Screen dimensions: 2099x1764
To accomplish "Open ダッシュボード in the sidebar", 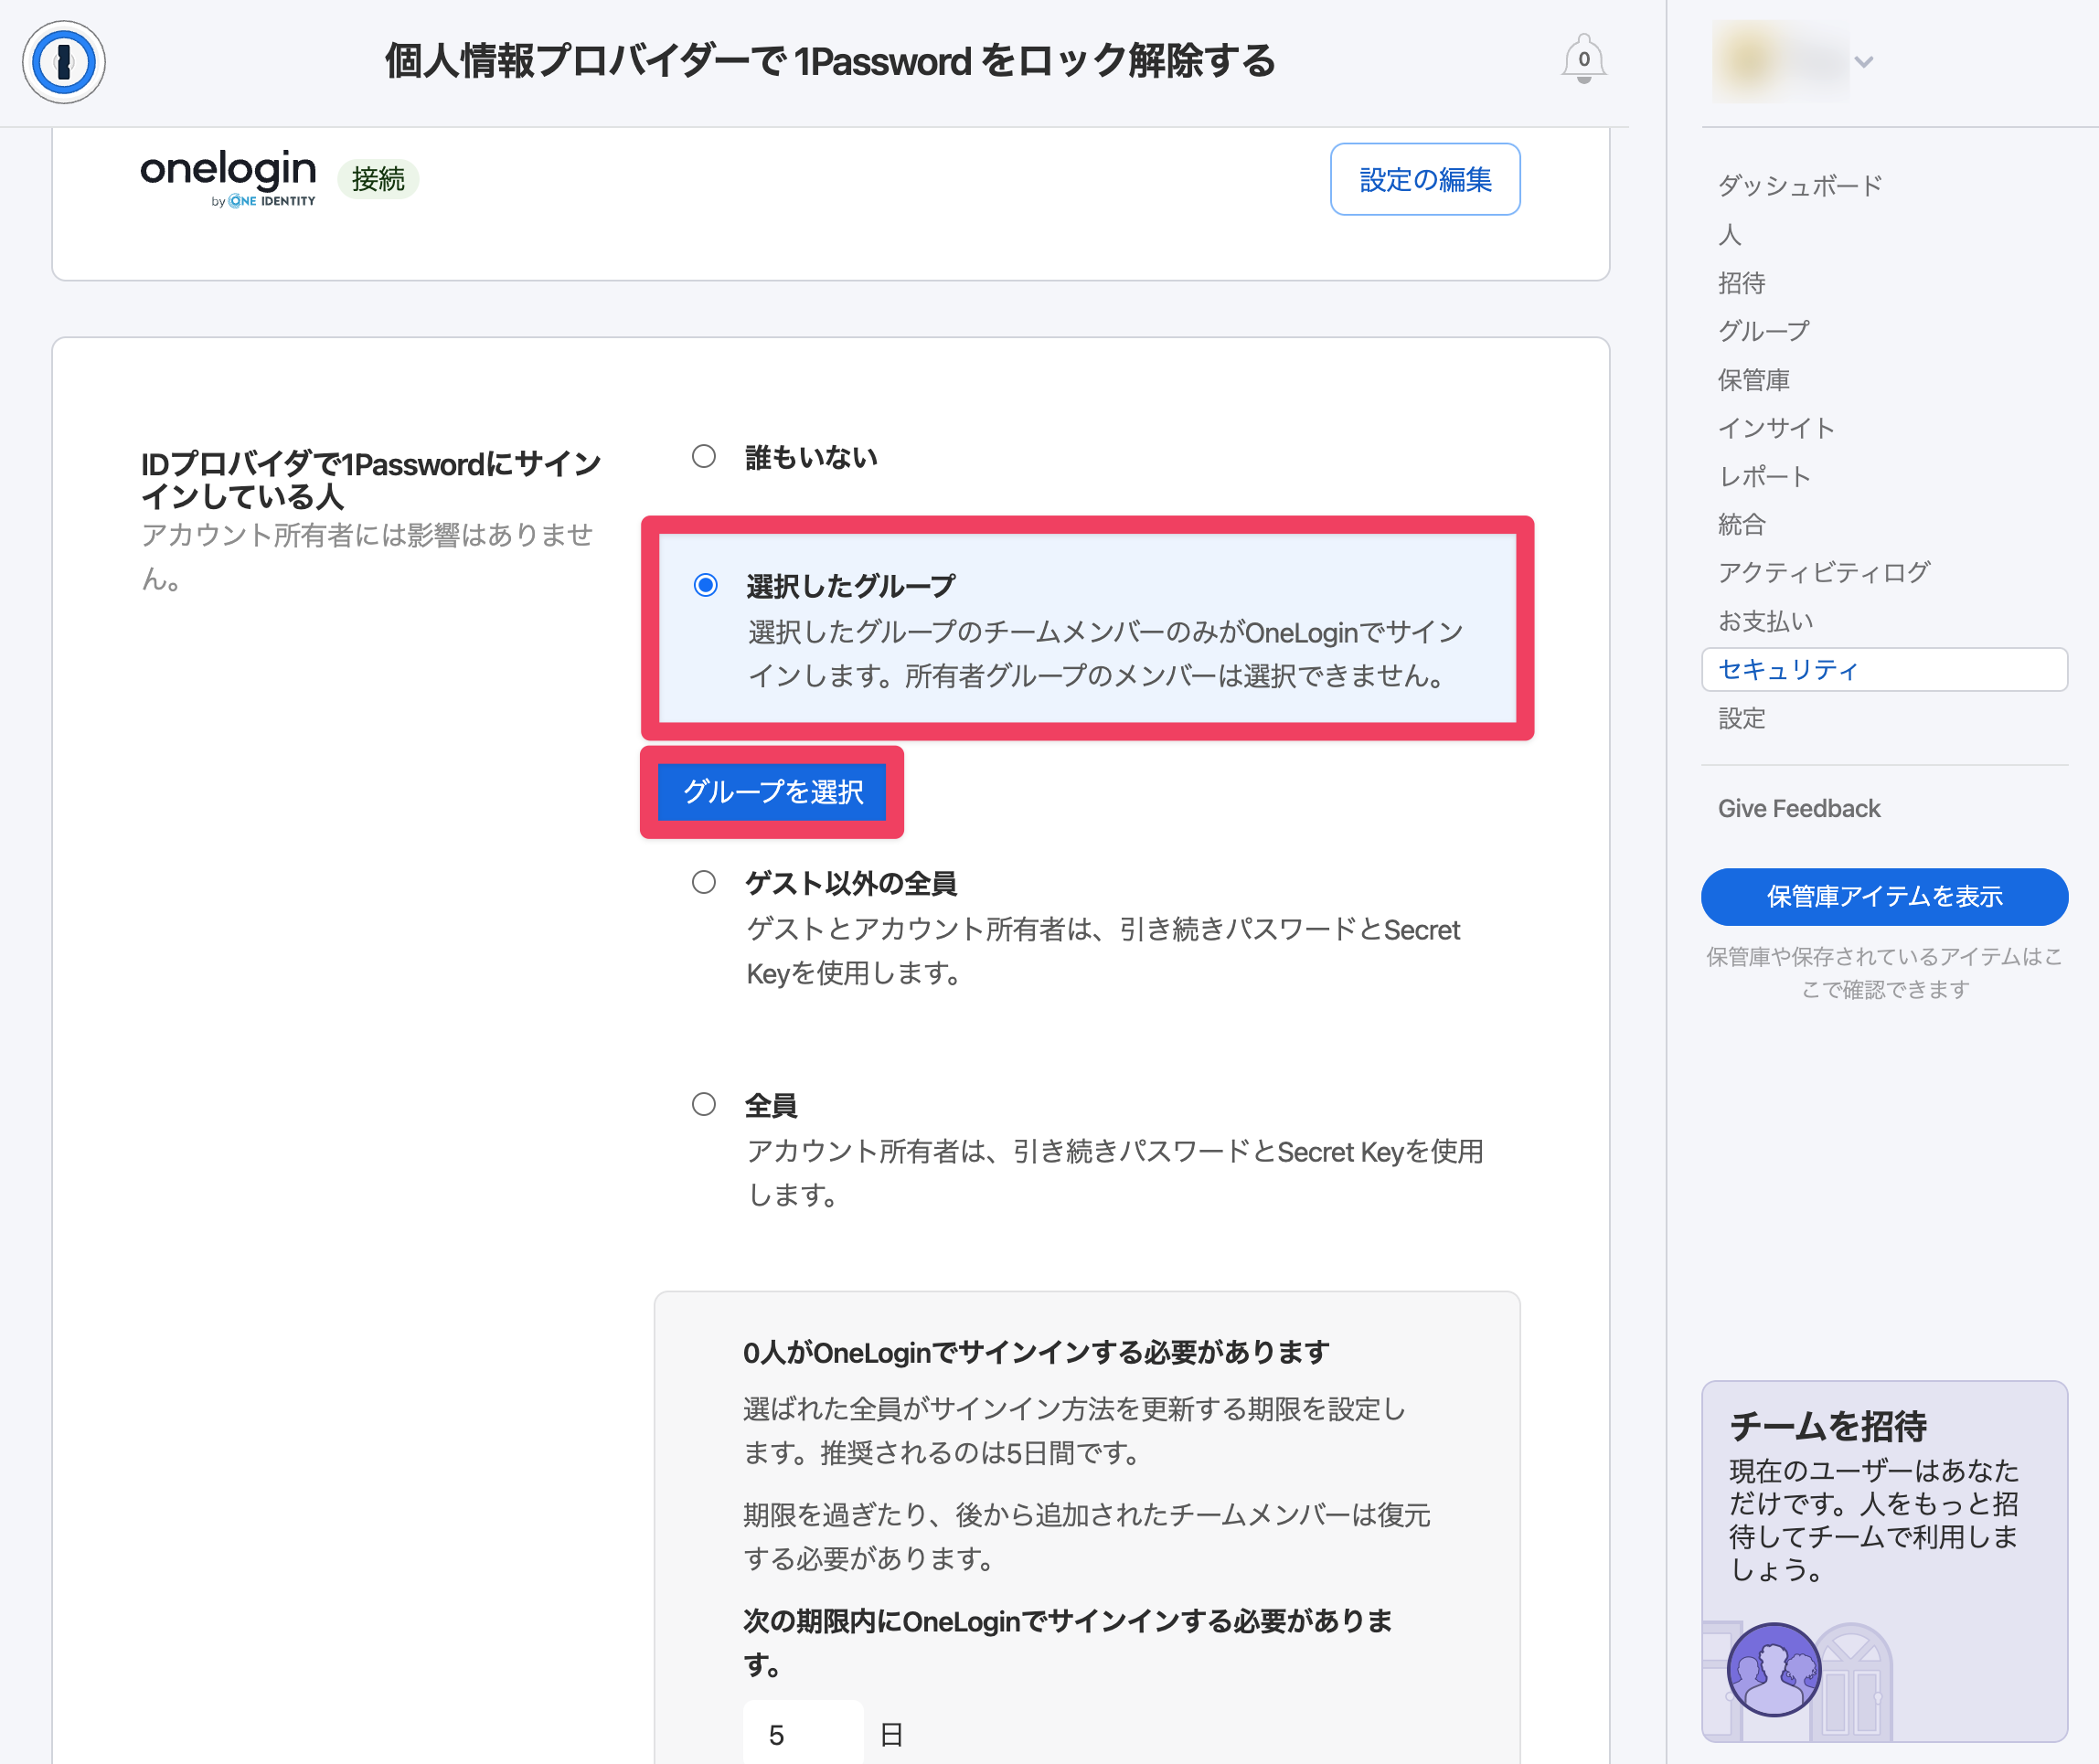I will pyautogui.click(x=1799, y=185).
